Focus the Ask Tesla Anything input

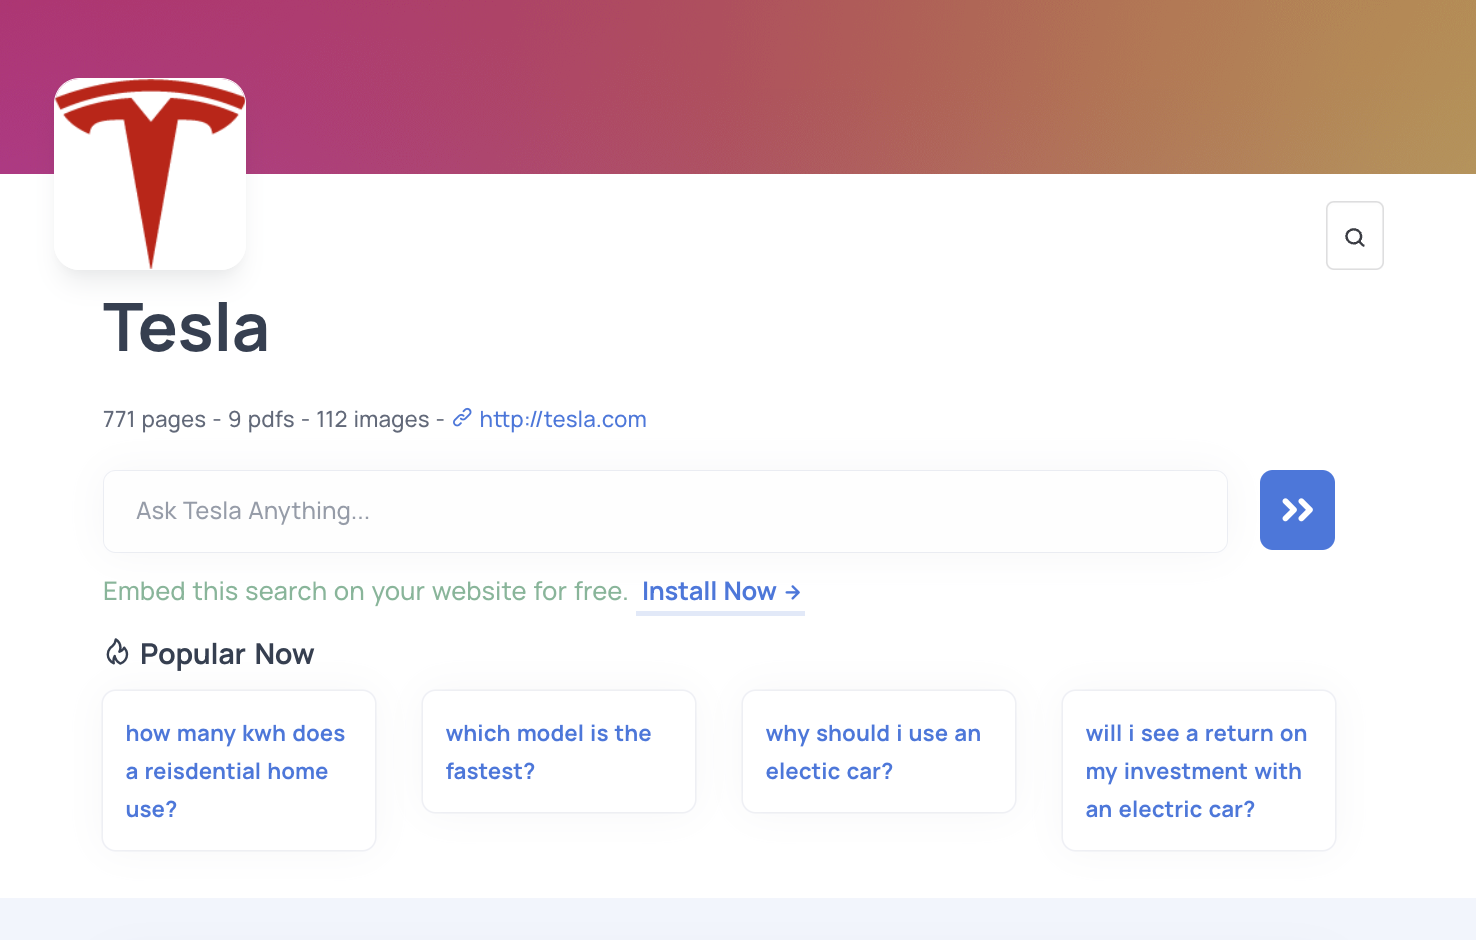point(665,511)
